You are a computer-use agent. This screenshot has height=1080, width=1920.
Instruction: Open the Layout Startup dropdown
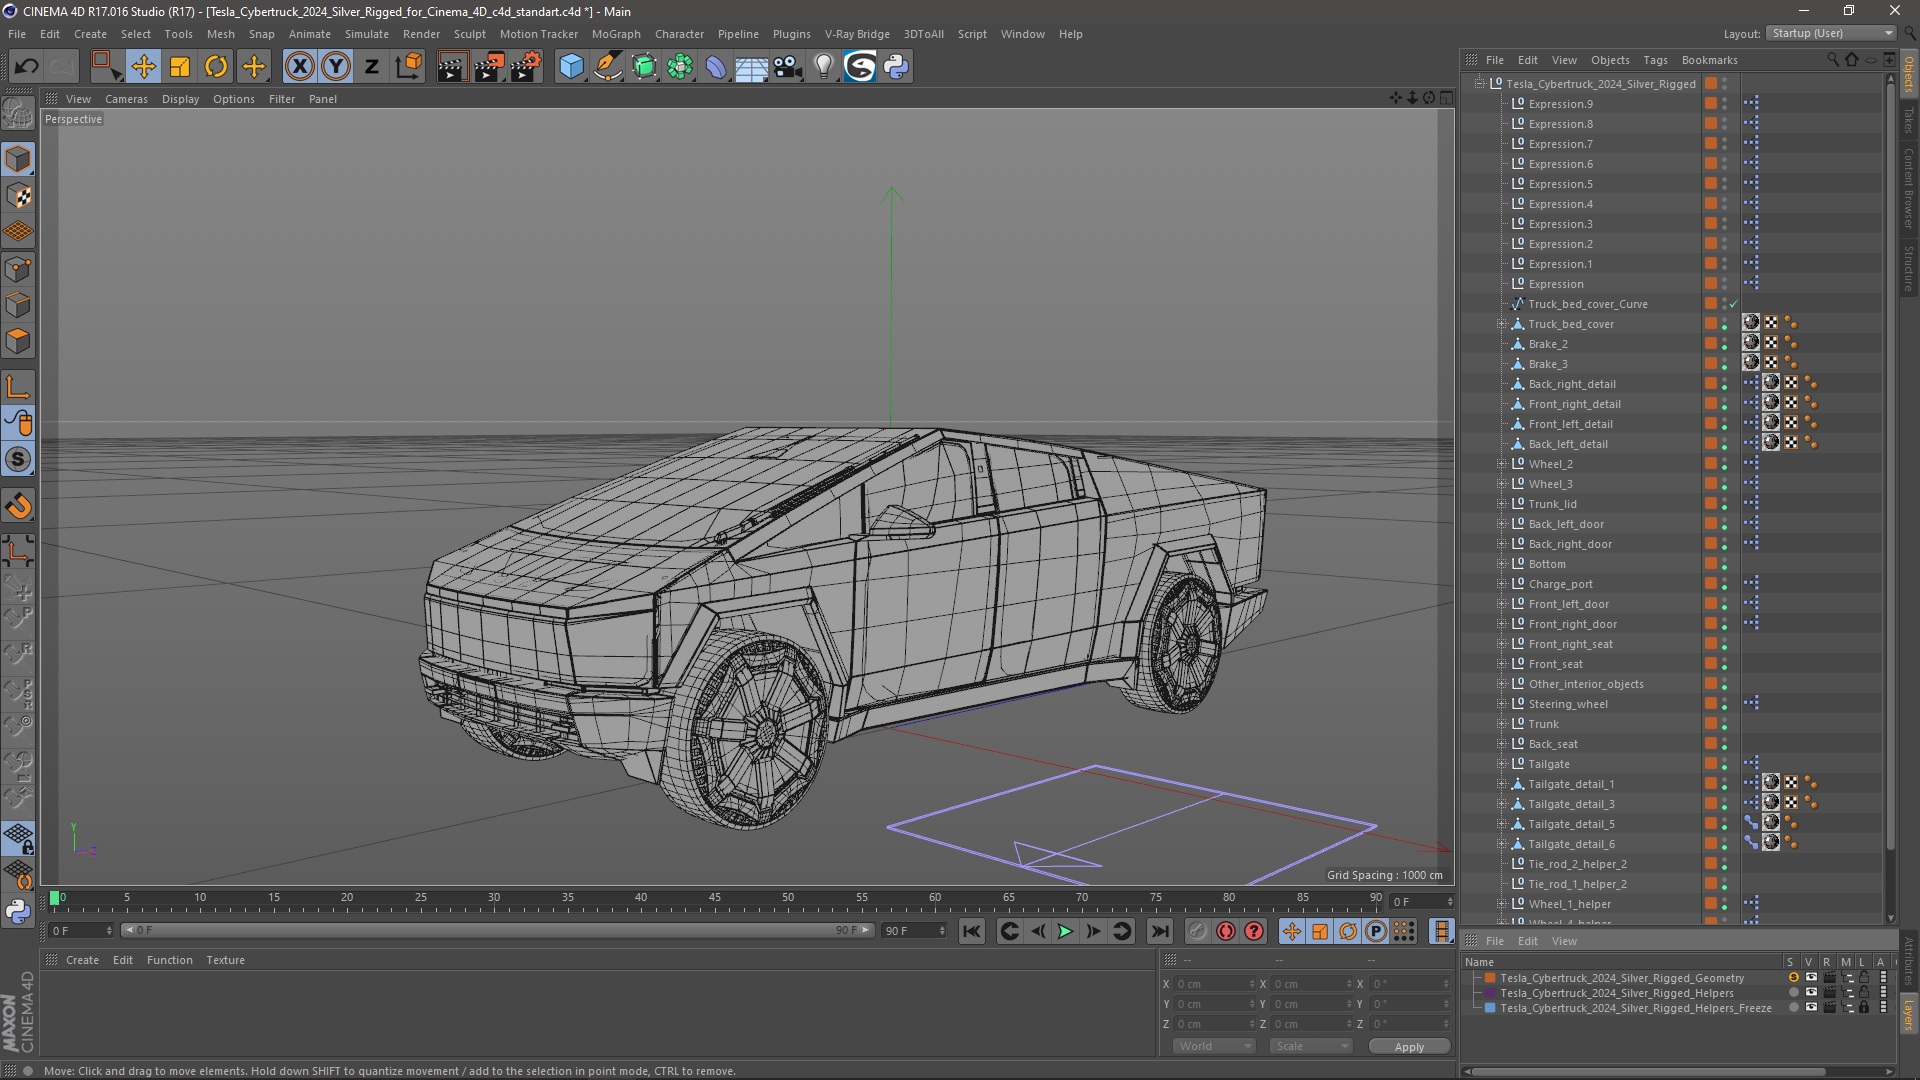pos(1831,33)
